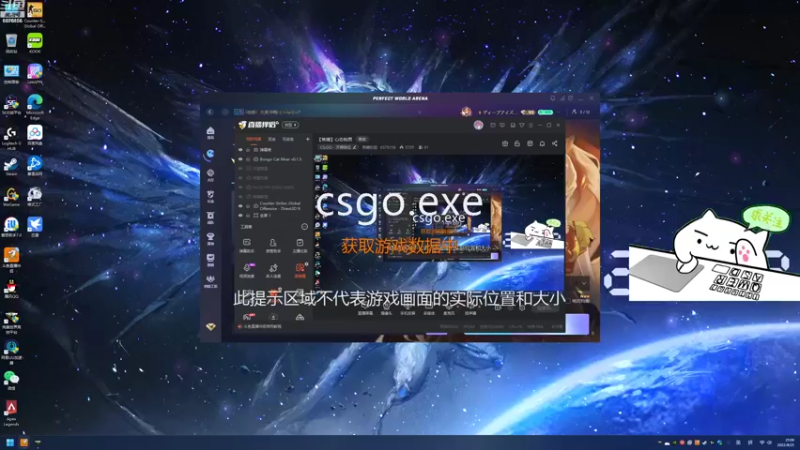Viewport: 800px width, 450px height.
Task: Collapse the toolbox section with circle button
Action: point(305,227)
